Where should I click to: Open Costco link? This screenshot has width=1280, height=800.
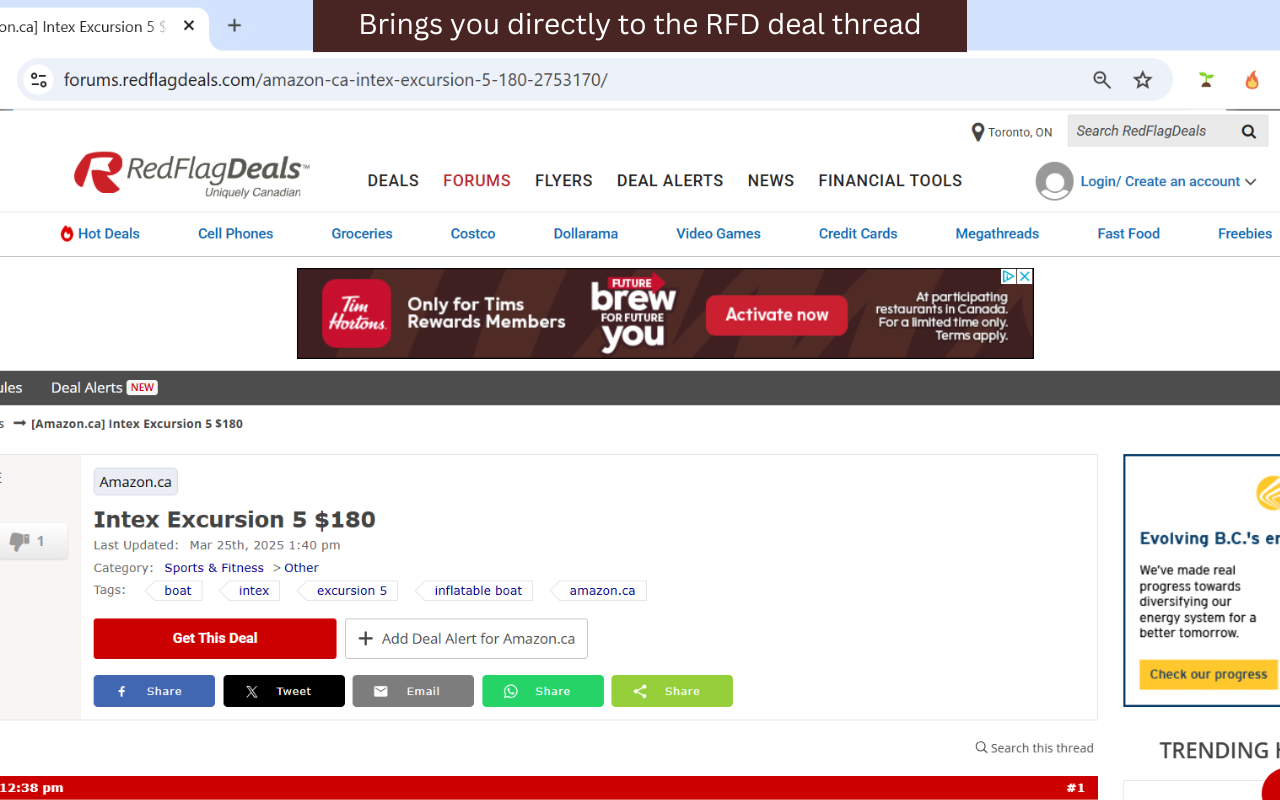point(473,234)
